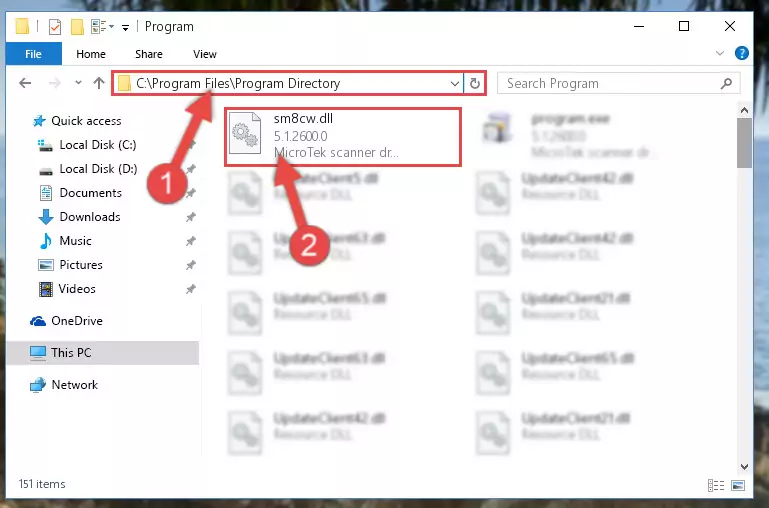
Task: Open Customize Quick Access Toolbar dropdown
Action: coord(126,27)
